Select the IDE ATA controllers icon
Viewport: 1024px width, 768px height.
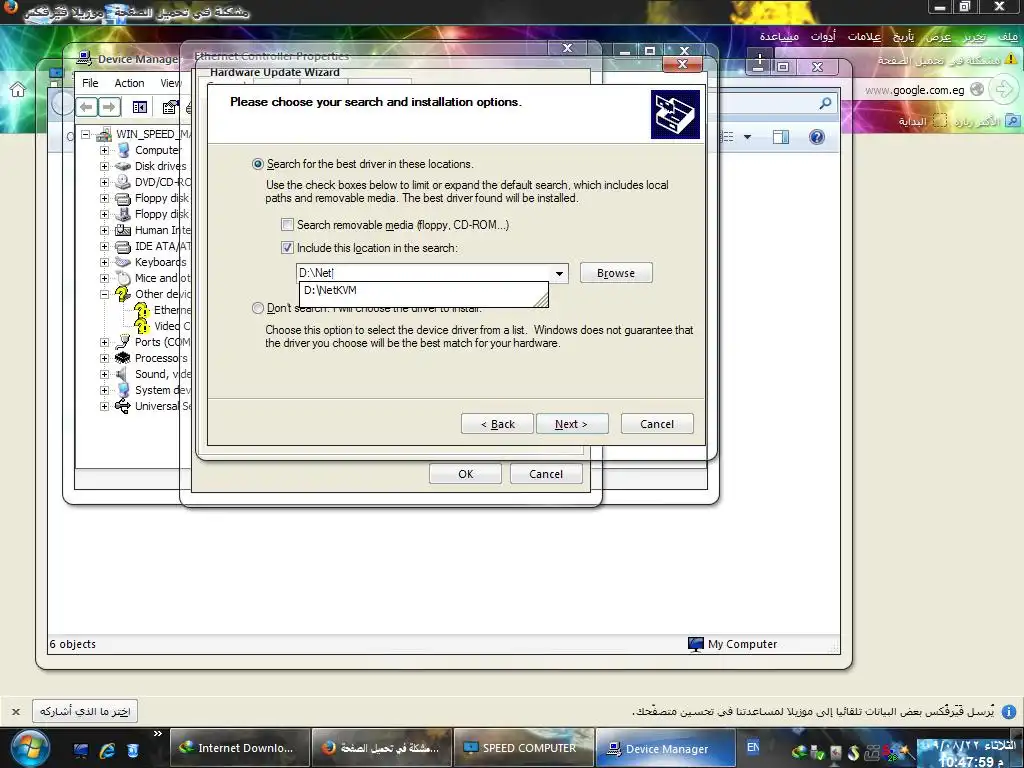click(123, 246)
